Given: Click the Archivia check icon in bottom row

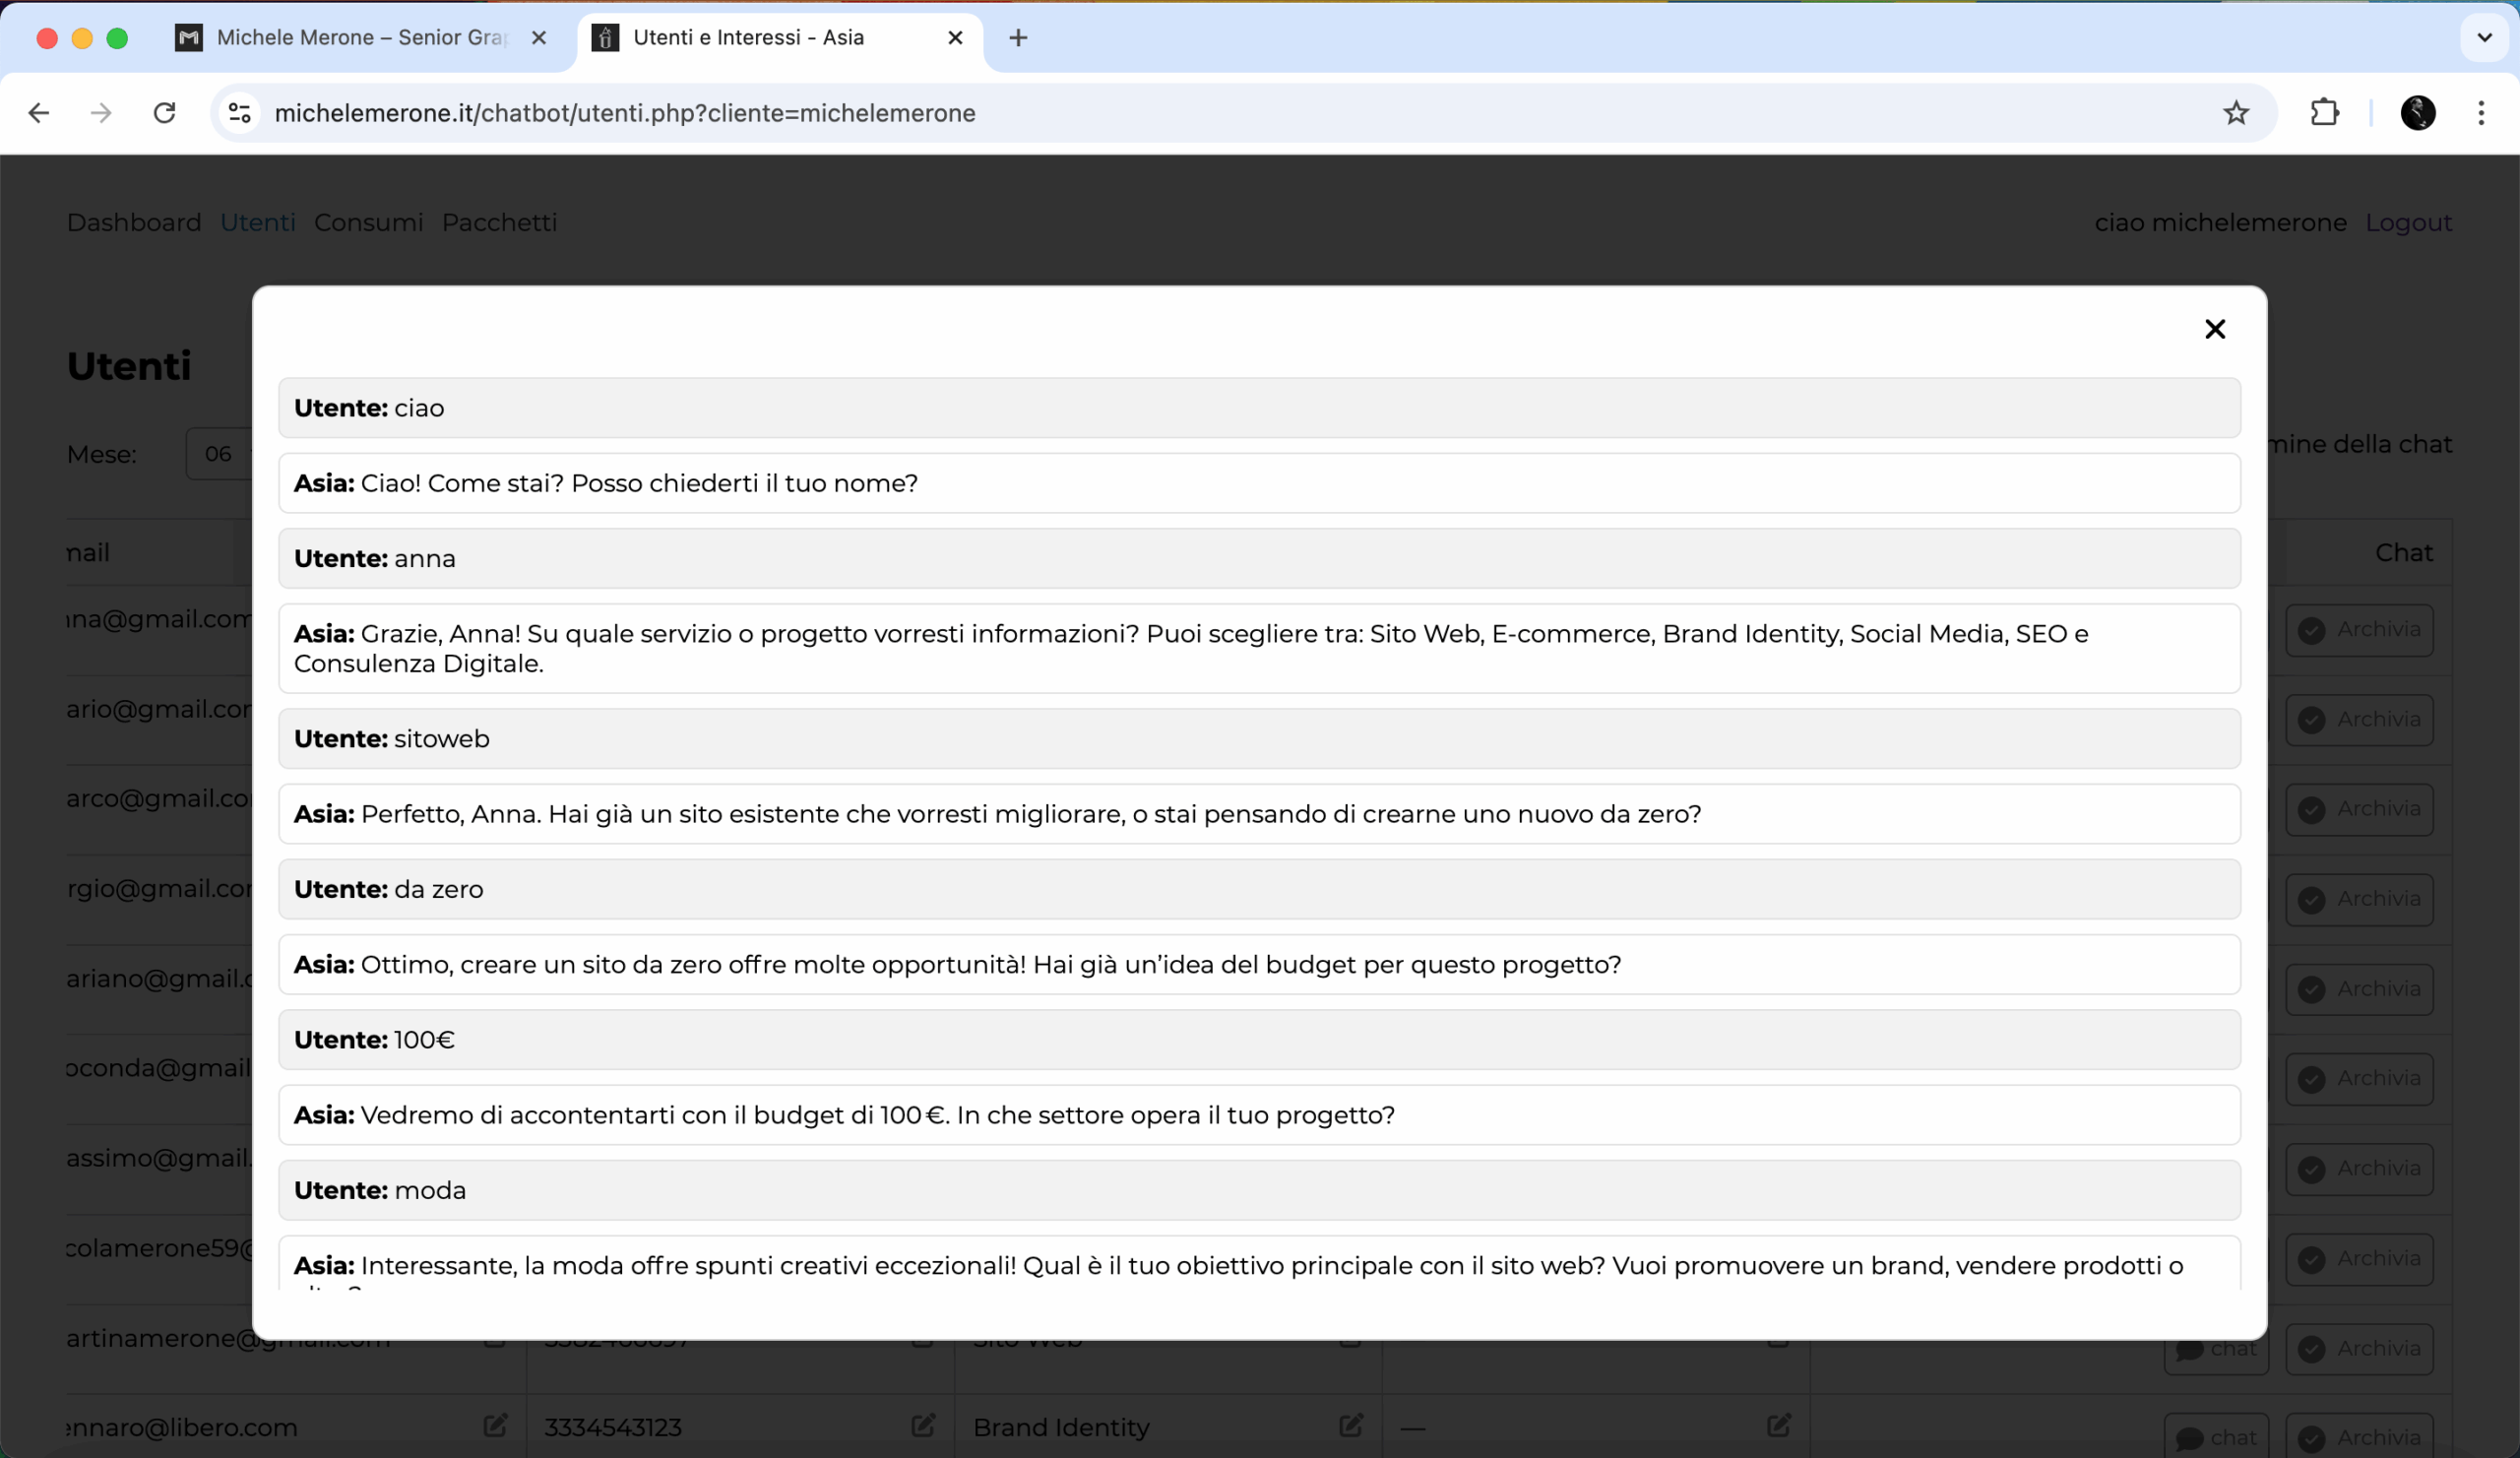Looking at the screenshot, I should pyautogui.click(x=2311, y=1438).
